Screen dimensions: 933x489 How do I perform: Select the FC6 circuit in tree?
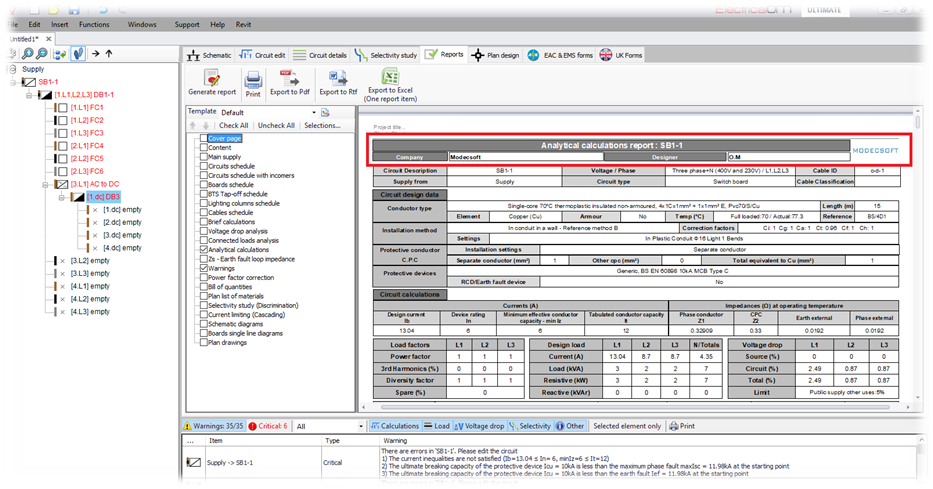(x=87, y=171)
